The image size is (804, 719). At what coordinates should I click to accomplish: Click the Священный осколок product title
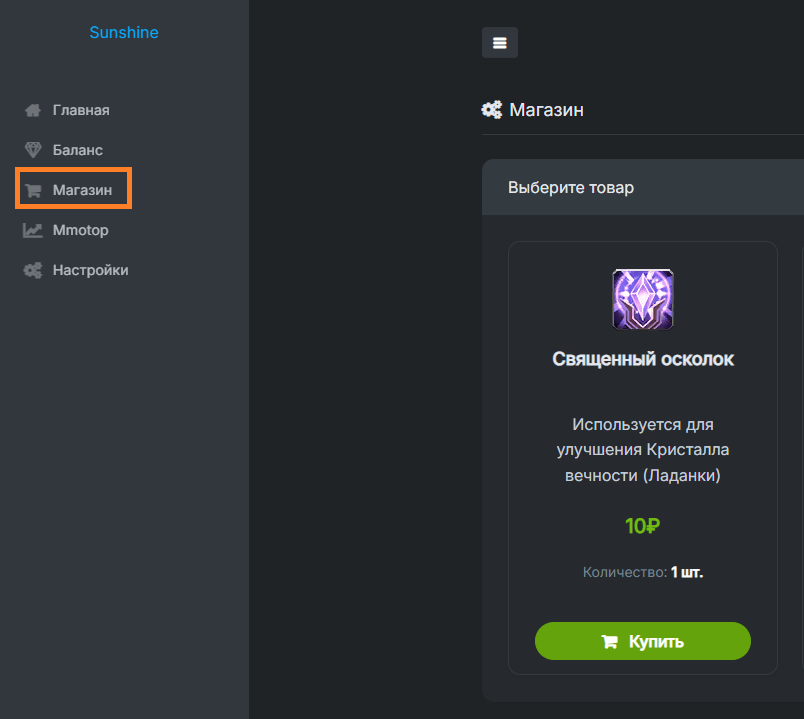[x=643, y=359]
